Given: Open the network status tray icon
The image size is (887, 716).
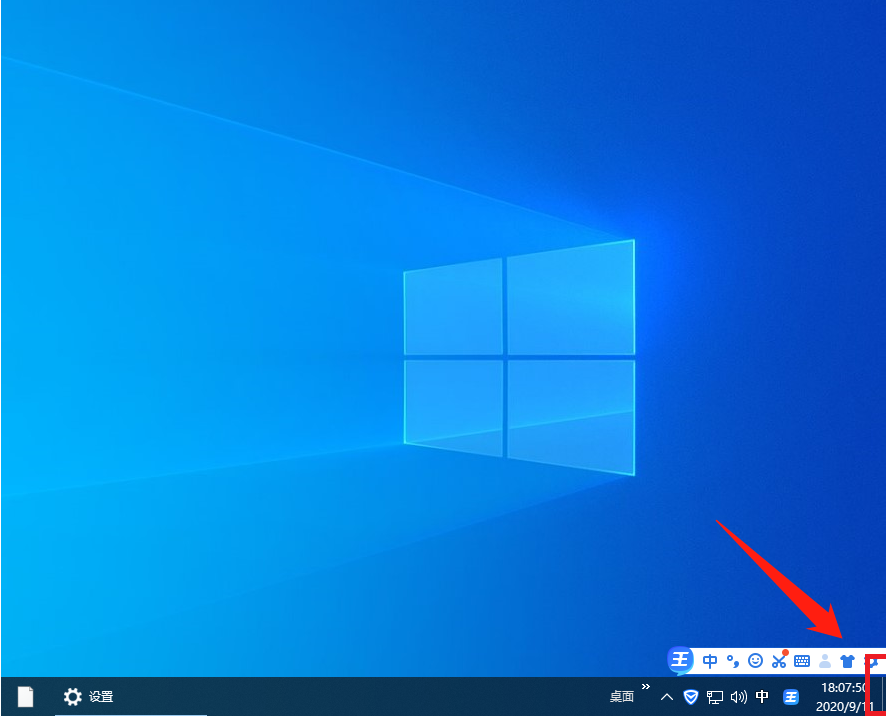Looking at the screenshot, I should click(715, 697).
